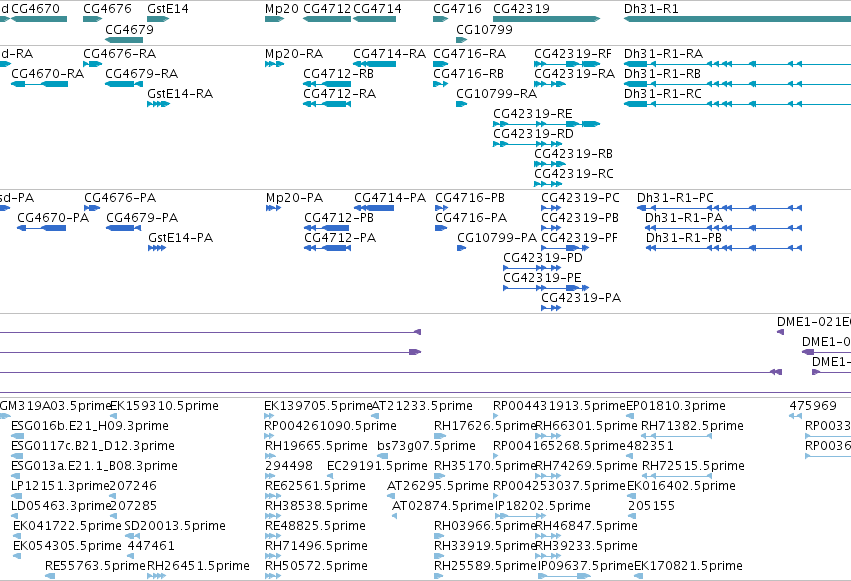The width and height of the screenshot is (851, 581).
Task: Click transcript label Dh31-R1-RA
Action: [663, 54]
